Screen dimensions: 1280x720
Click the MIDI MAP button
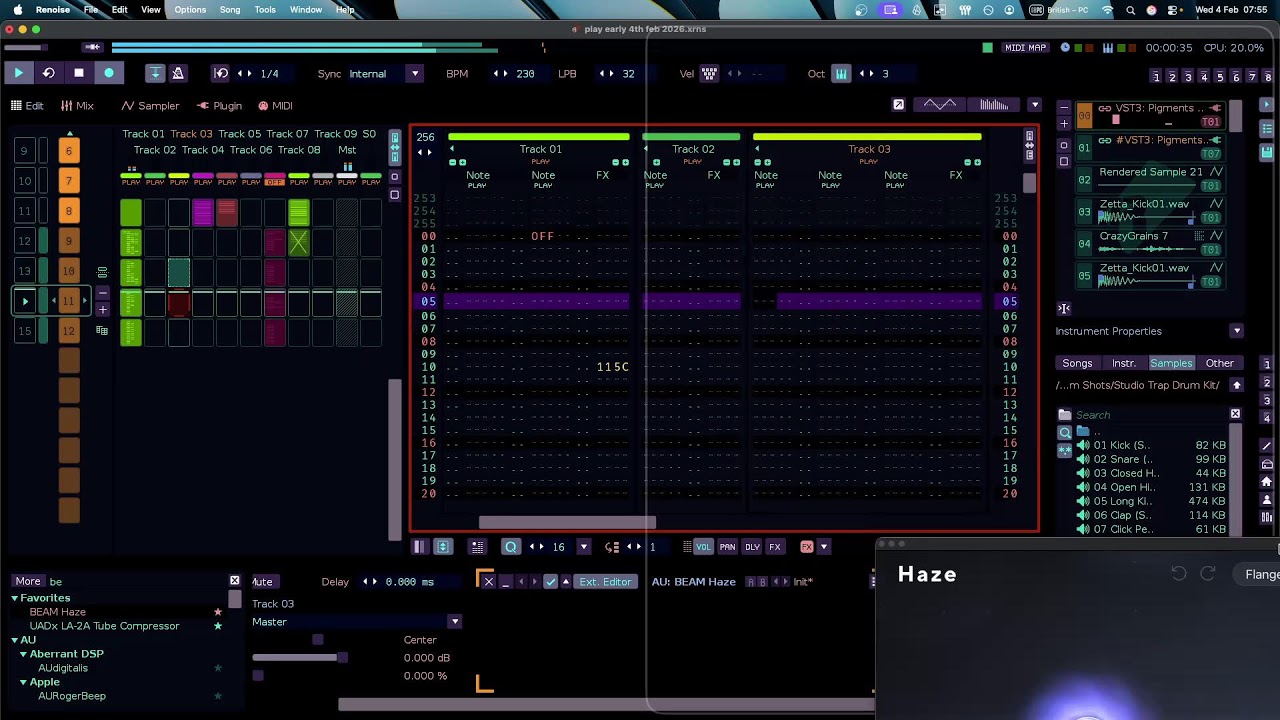pyautogui.click(x=1025, y=48)
